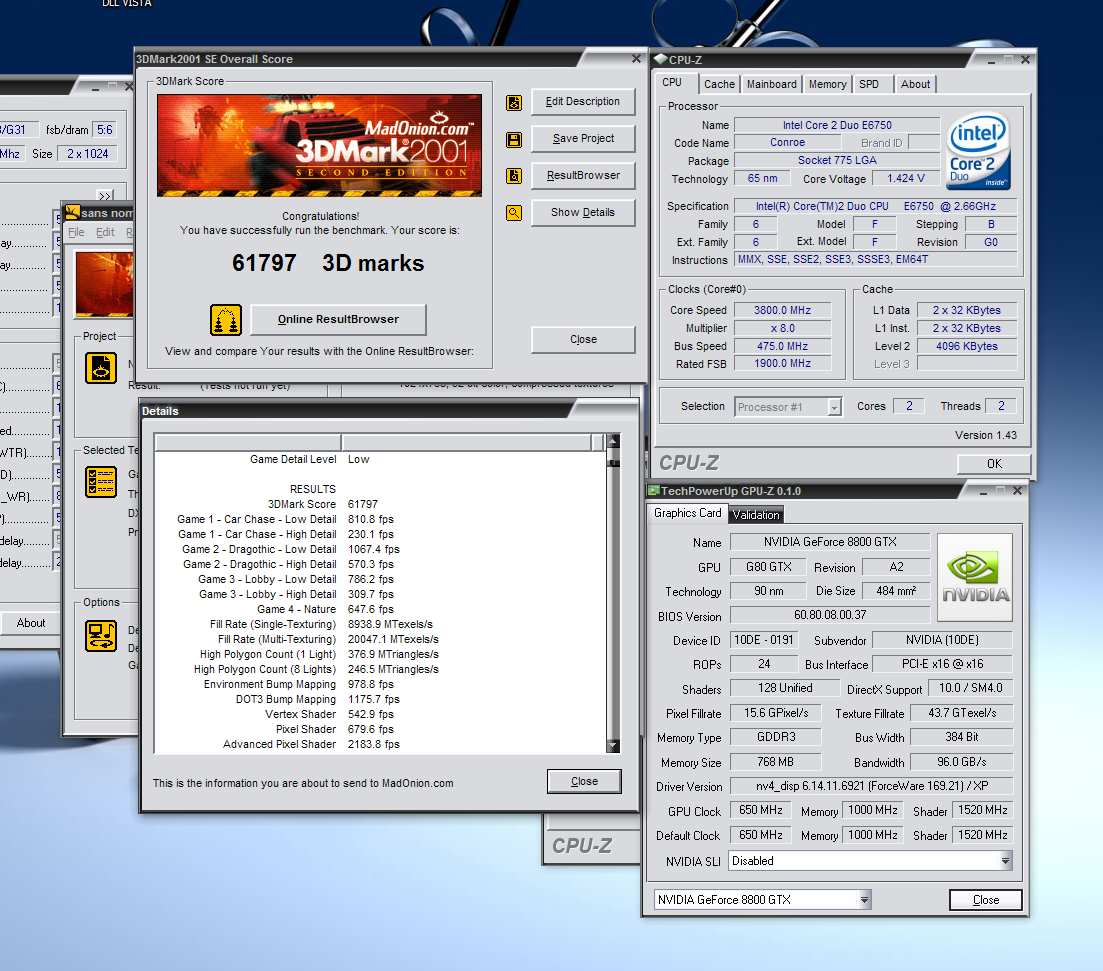This screenshot has width=1103, height=971.
Task: Click the 3DMark app icon in sans nom title bar
Action: pos(72,212)
